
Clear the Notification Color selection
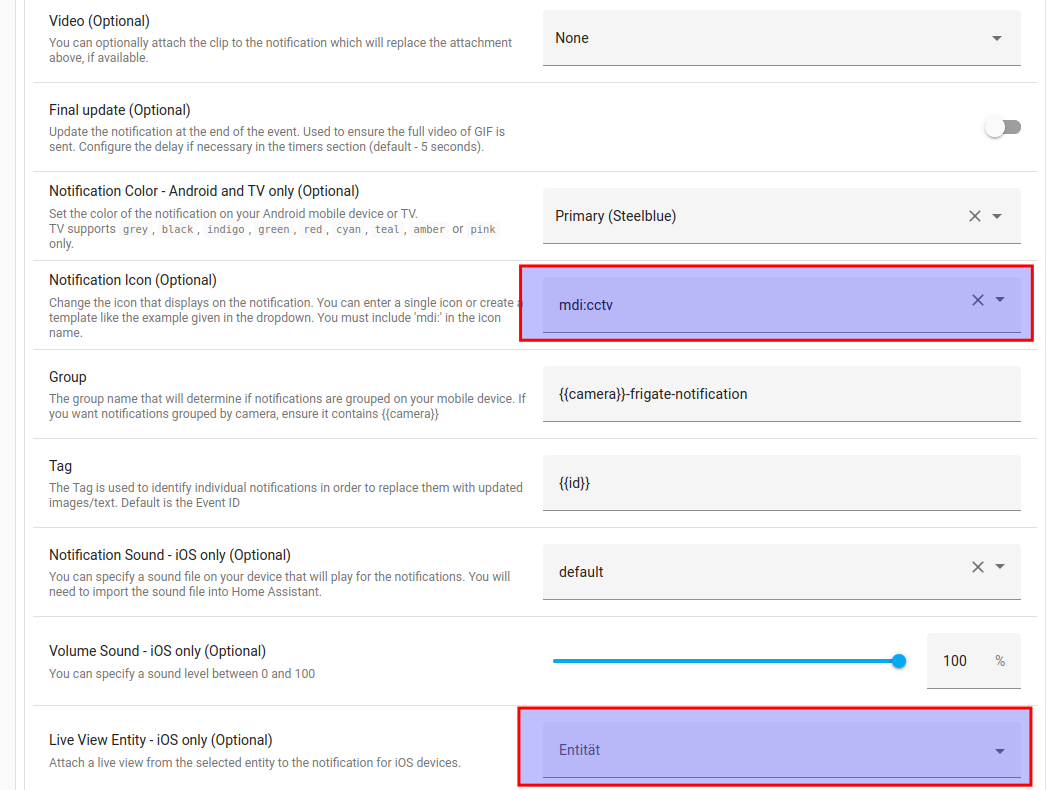coord(975,216)
